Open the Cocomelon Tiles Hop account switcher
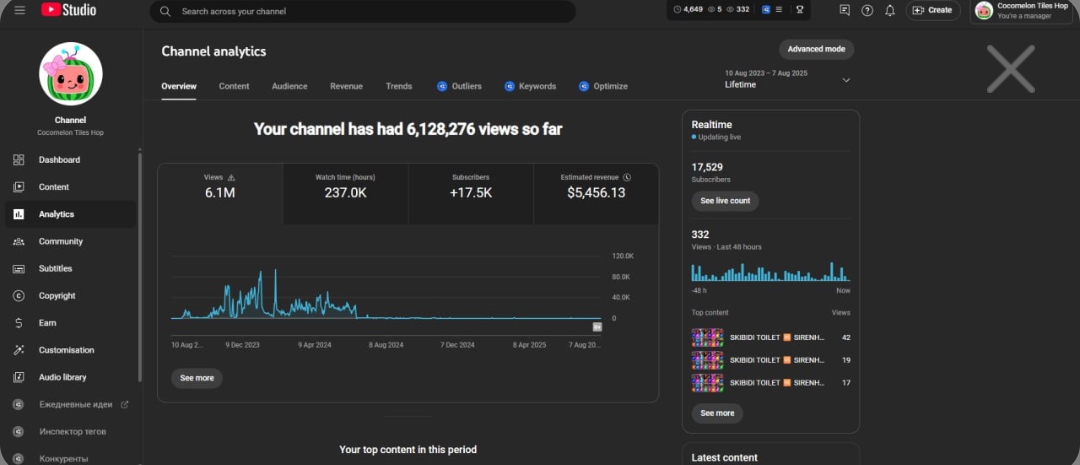Screen dimensions: 1080x465 1022,11
